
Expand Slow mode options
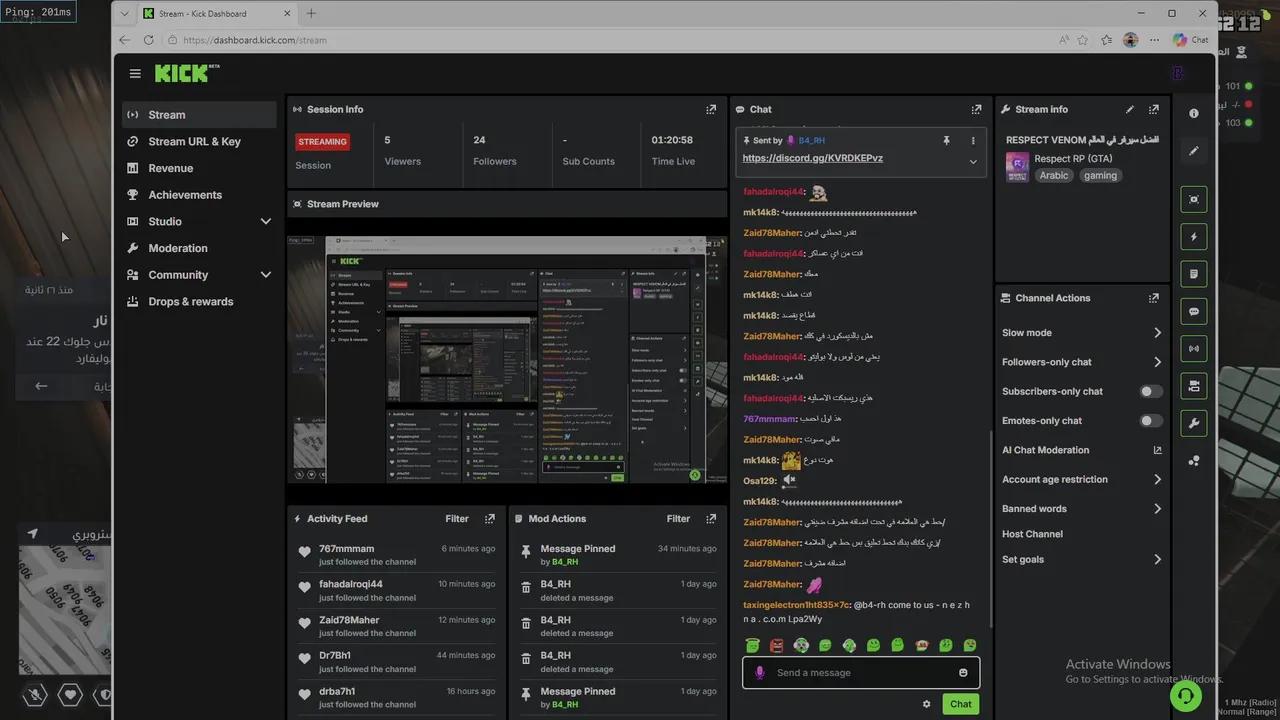tap(1157, 333)
